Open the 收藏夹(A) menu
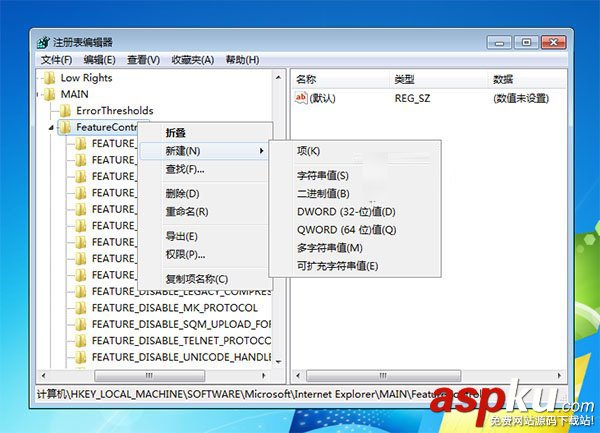This screenshot has width=600, height=433. pos(192,60)
